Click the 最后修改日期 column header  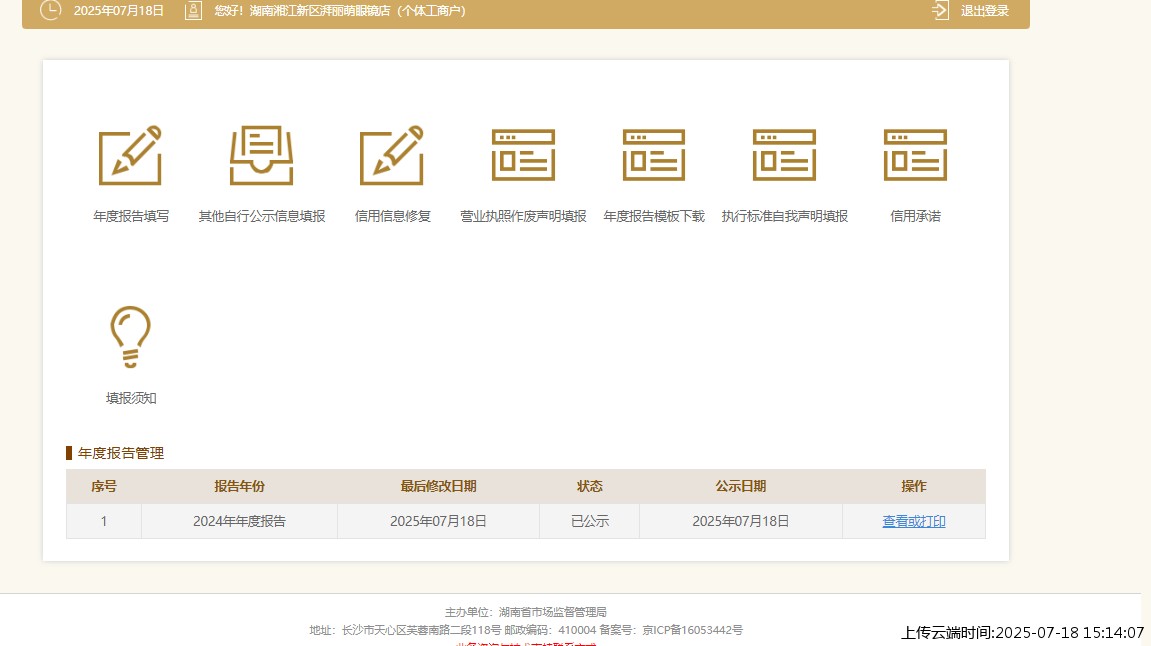(438, 487)
